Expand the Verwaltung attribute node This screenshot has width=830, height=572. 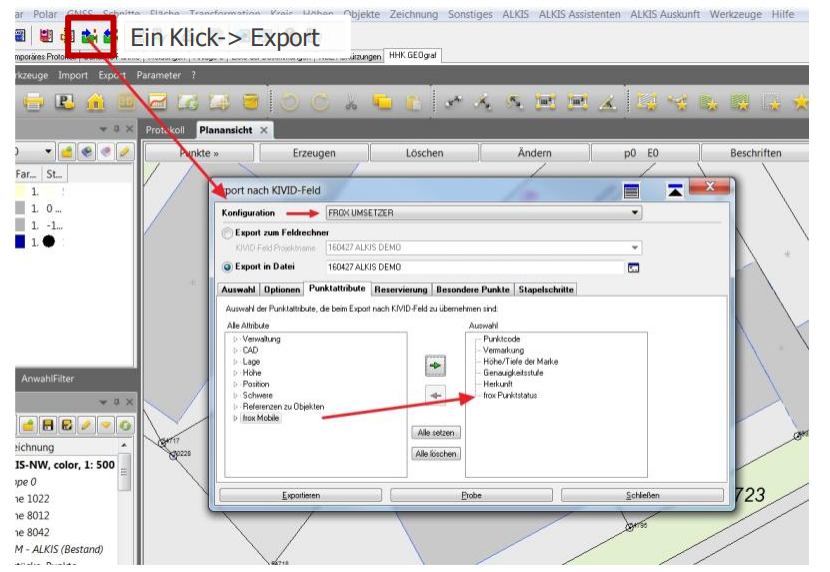coord(236,339)
